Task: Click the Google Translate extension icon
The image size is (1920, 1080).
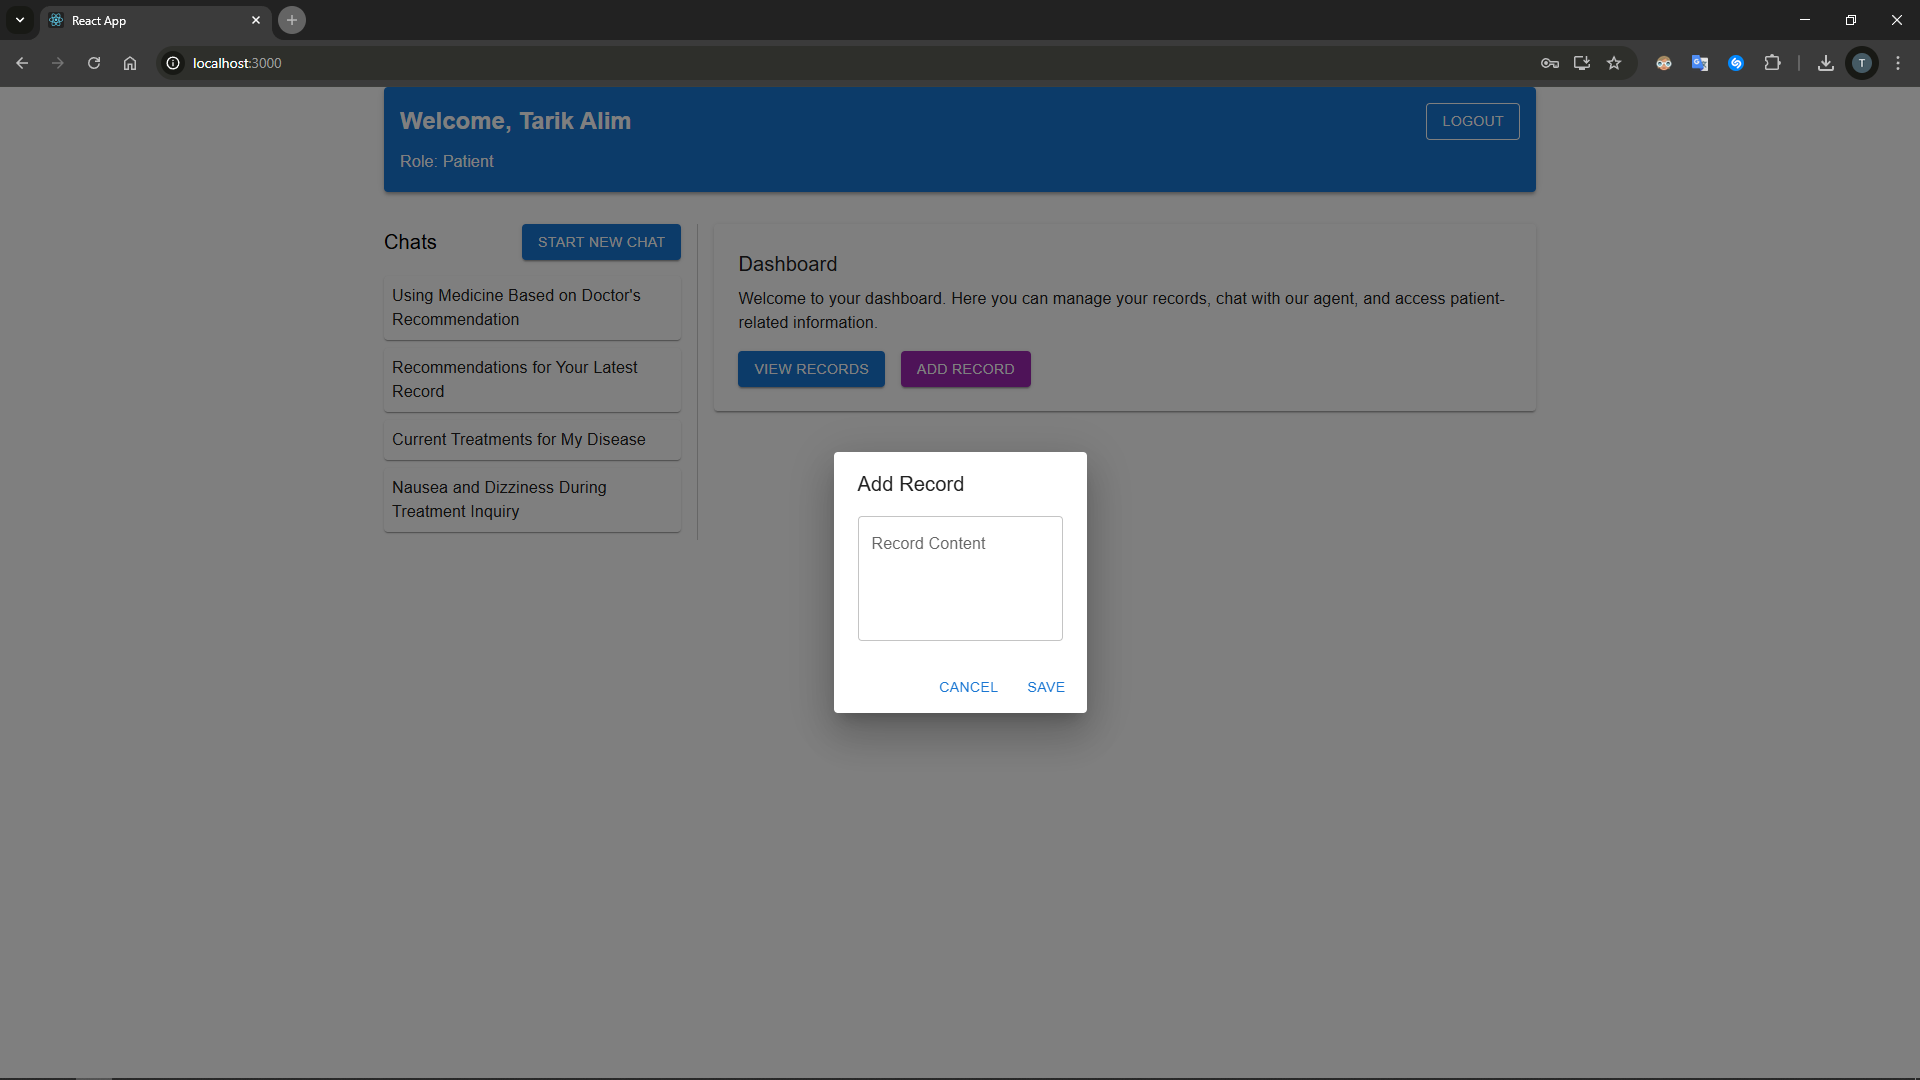Action: tap(1700, 63)
